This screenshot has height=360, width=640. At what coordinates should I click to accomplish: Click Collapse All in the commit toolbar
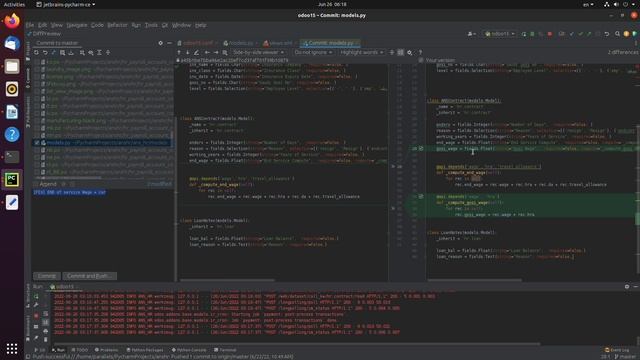tap(108, 53)
